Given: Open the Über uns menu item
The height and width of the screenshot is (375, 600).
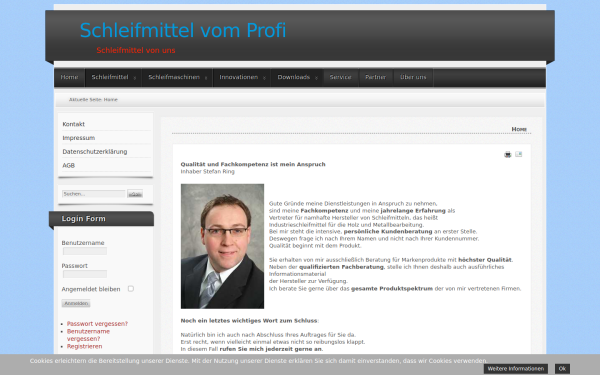Looking at the screenshot, I should click(413, 77).
